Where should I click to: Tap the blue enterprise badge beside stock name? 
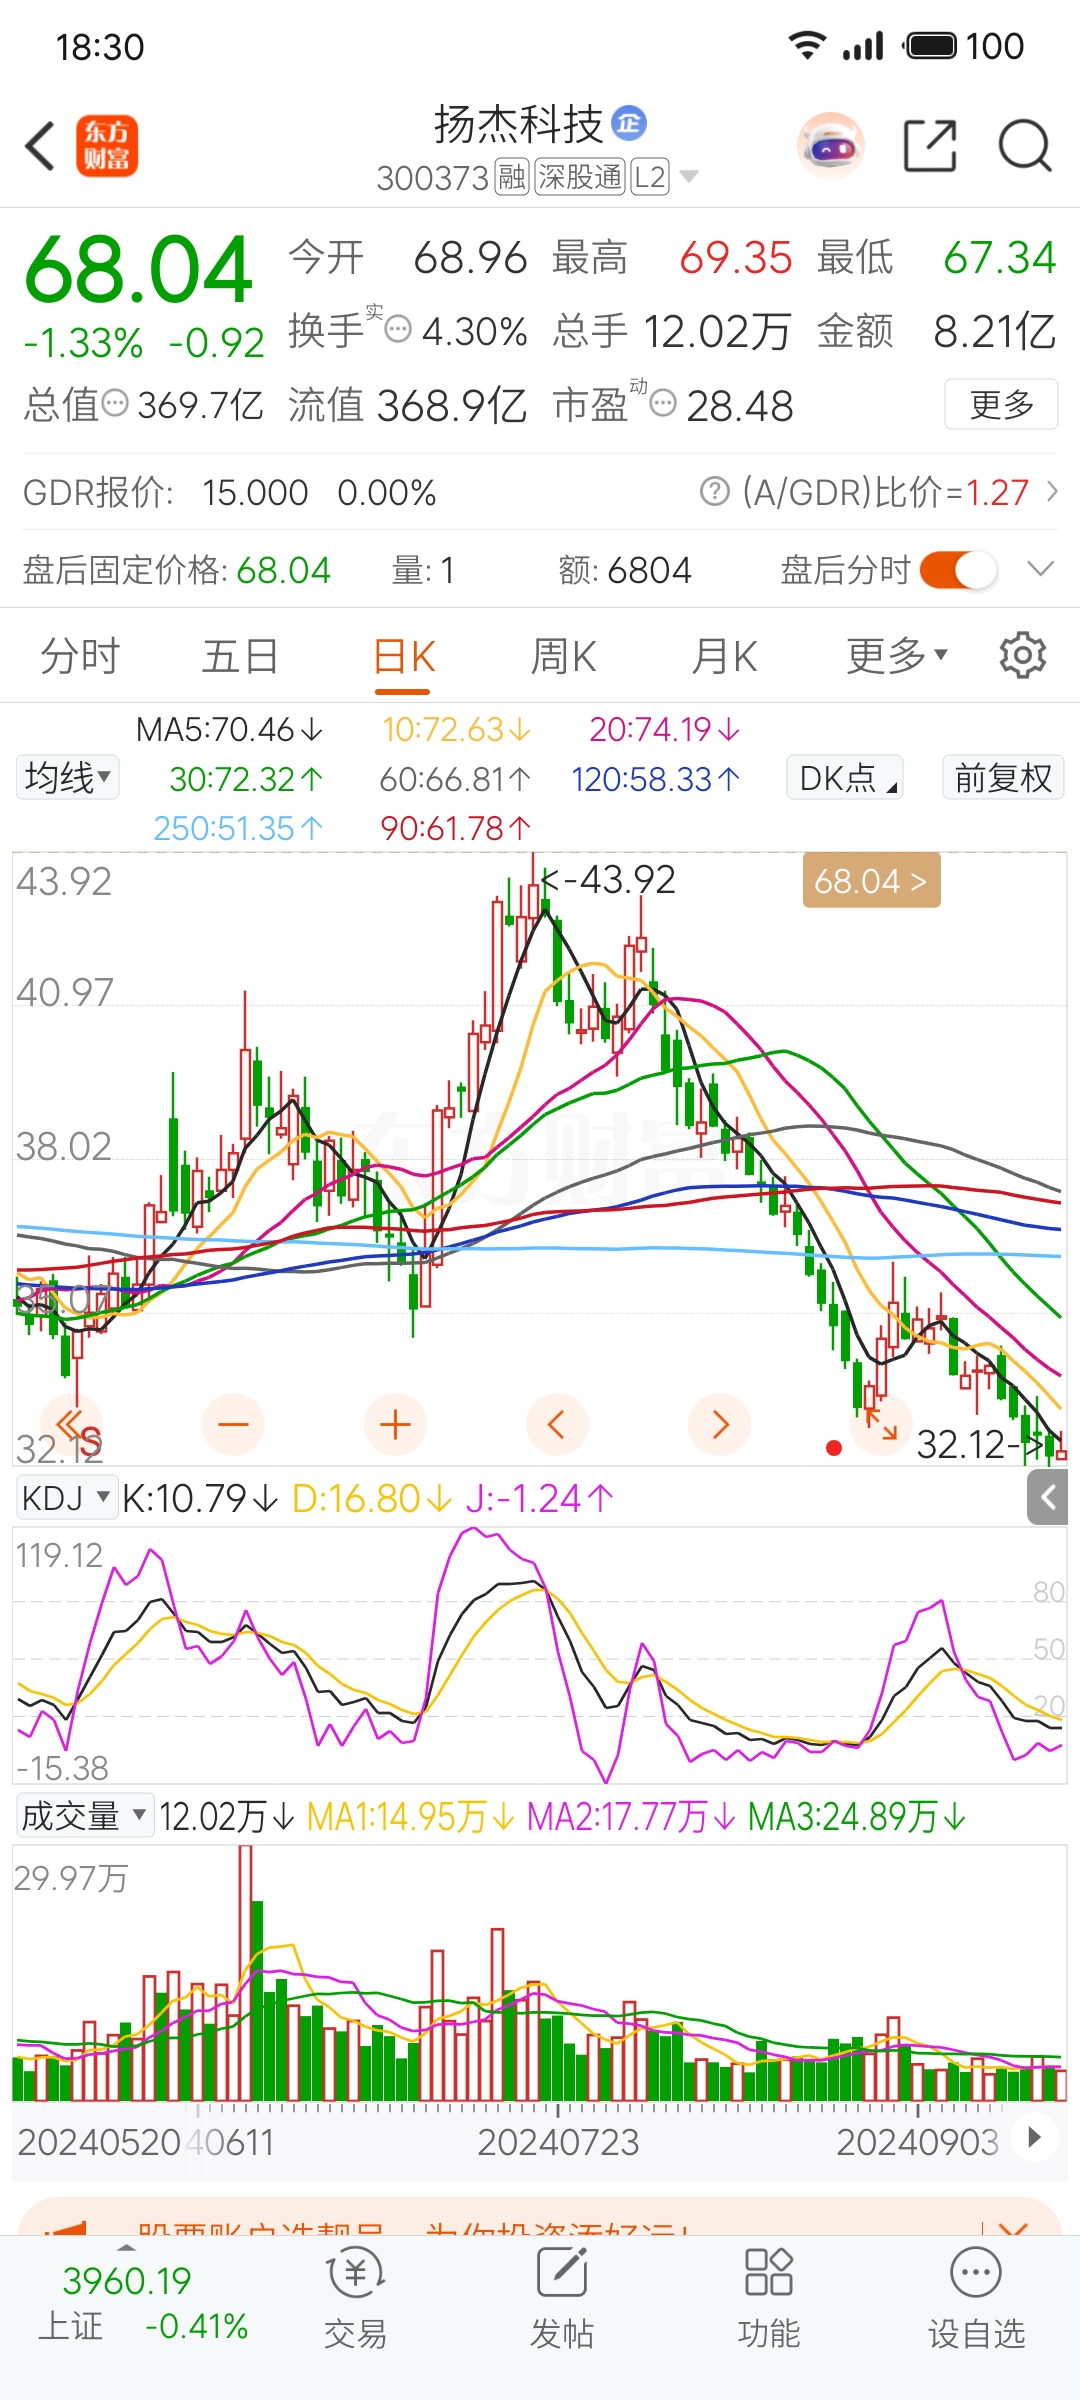pos(629,123)
